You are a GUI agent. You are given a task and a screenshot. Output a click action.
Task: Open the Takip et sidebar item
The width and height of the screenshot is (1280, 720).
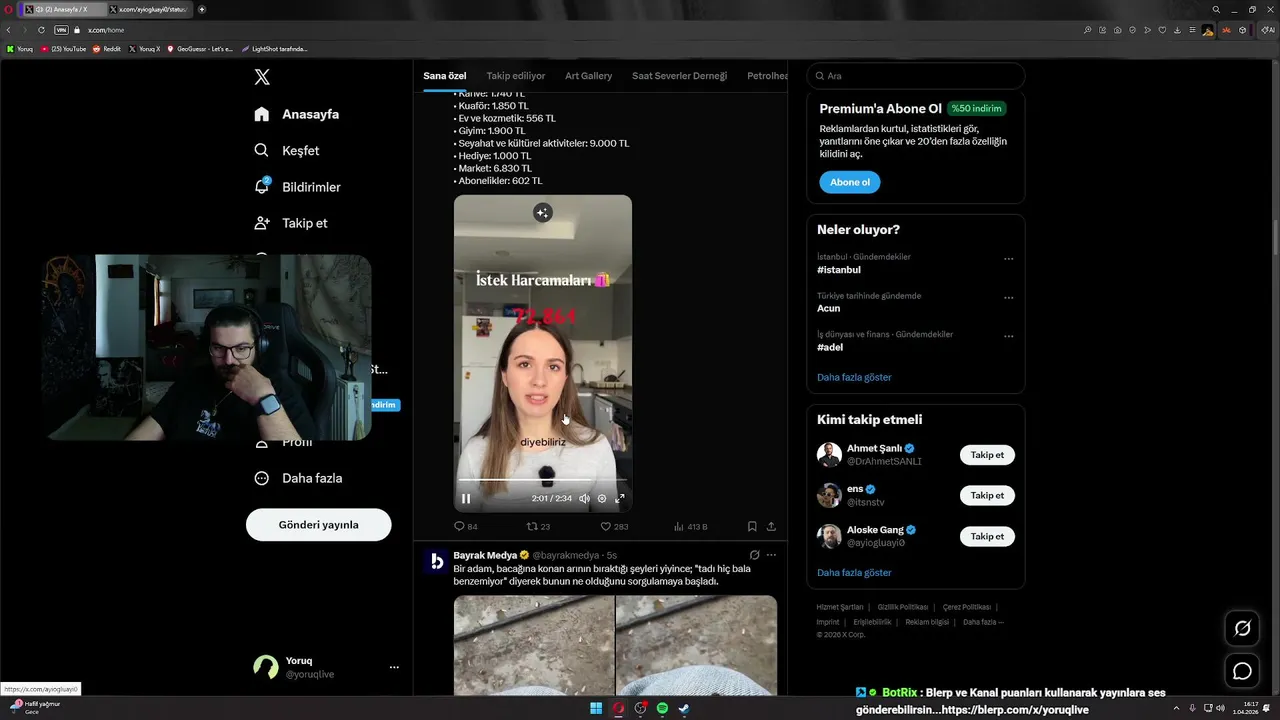click(291, 223)
